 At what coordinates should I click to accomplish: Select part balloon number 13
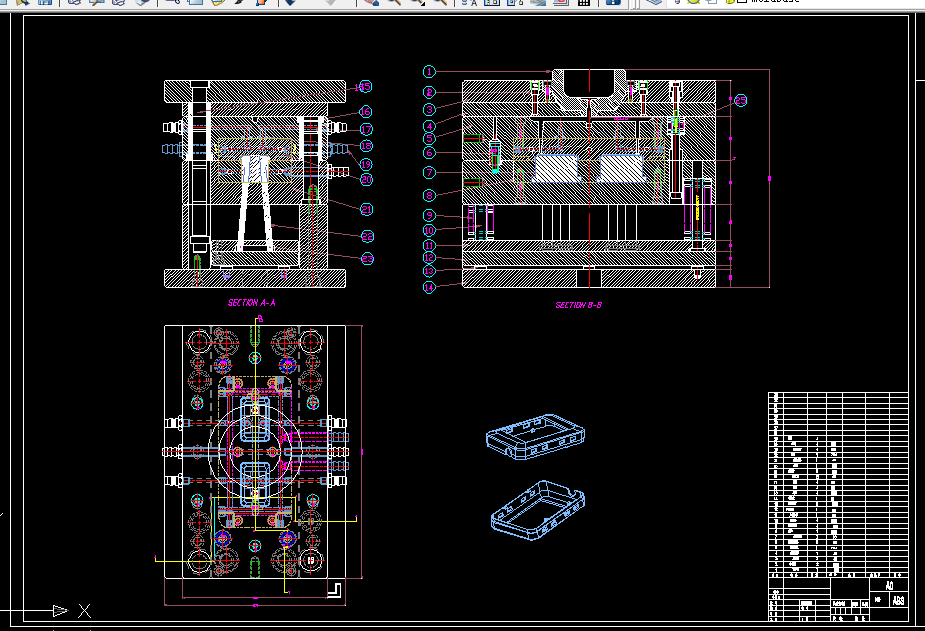[429, 271]
